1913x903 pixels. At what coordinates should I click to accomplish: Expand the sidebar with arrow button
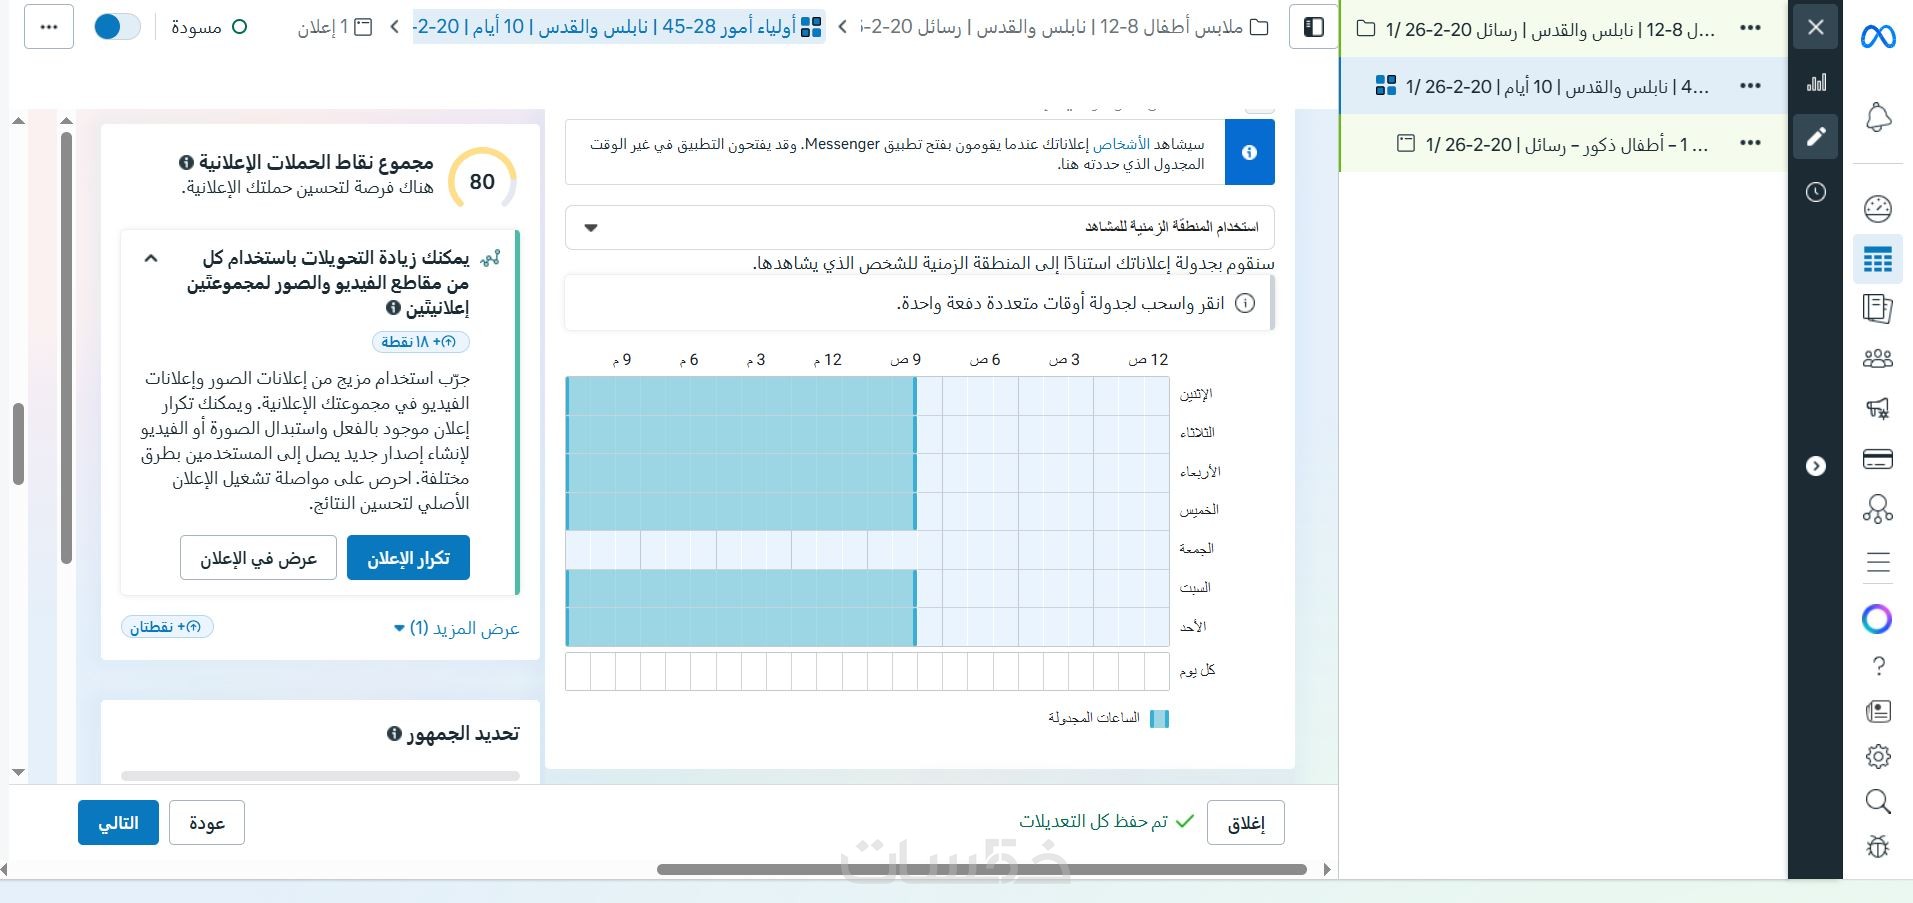1816,466
